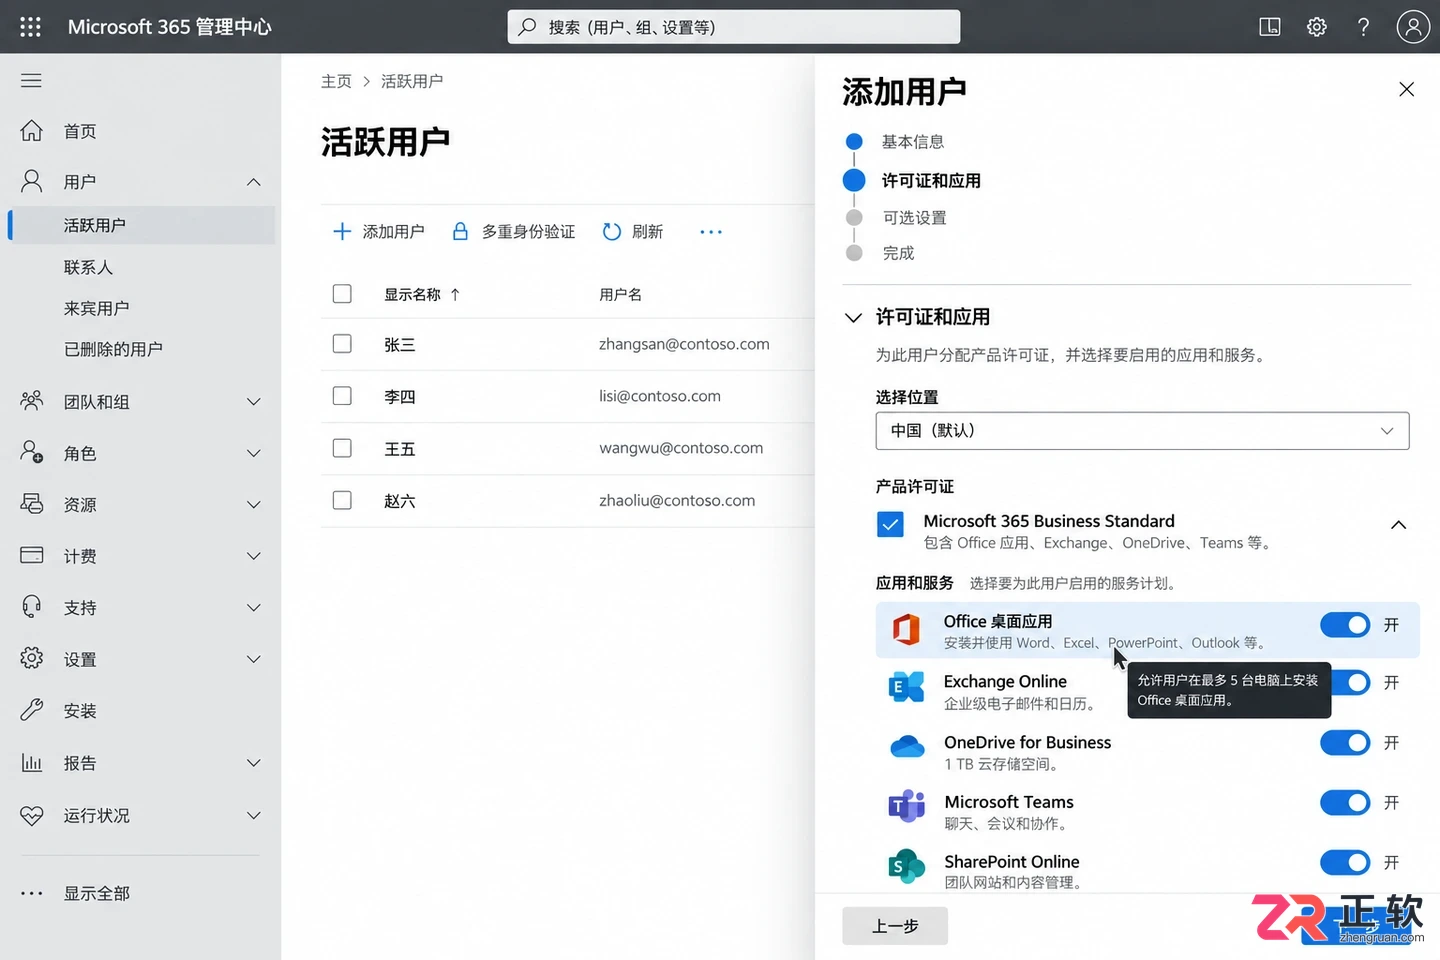The width and height of the screenshot is (1440, 960).
Task: Click the 计费 card icon
Action: 32,555
